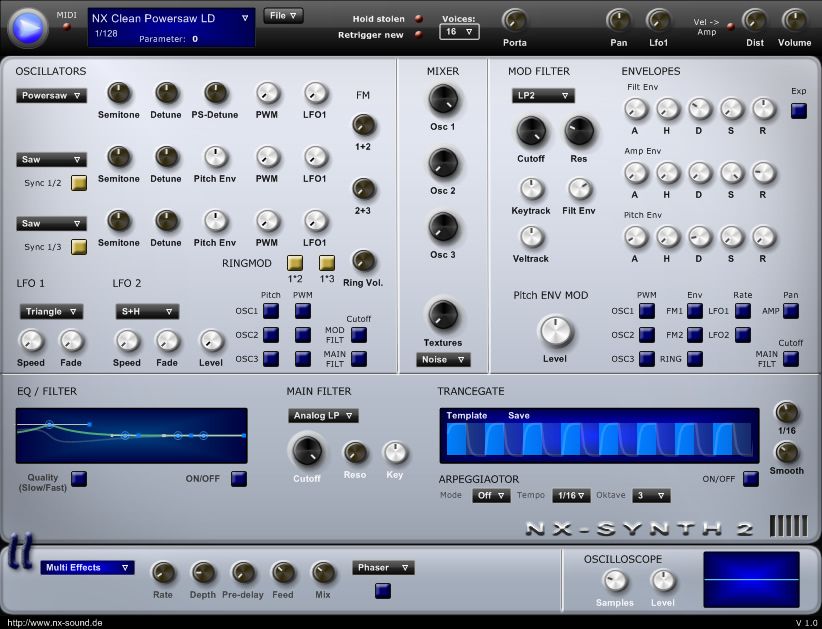Screen dimensions: 822x629
Task: Toggle the envelopes Exp button
Action: (798, 111)
